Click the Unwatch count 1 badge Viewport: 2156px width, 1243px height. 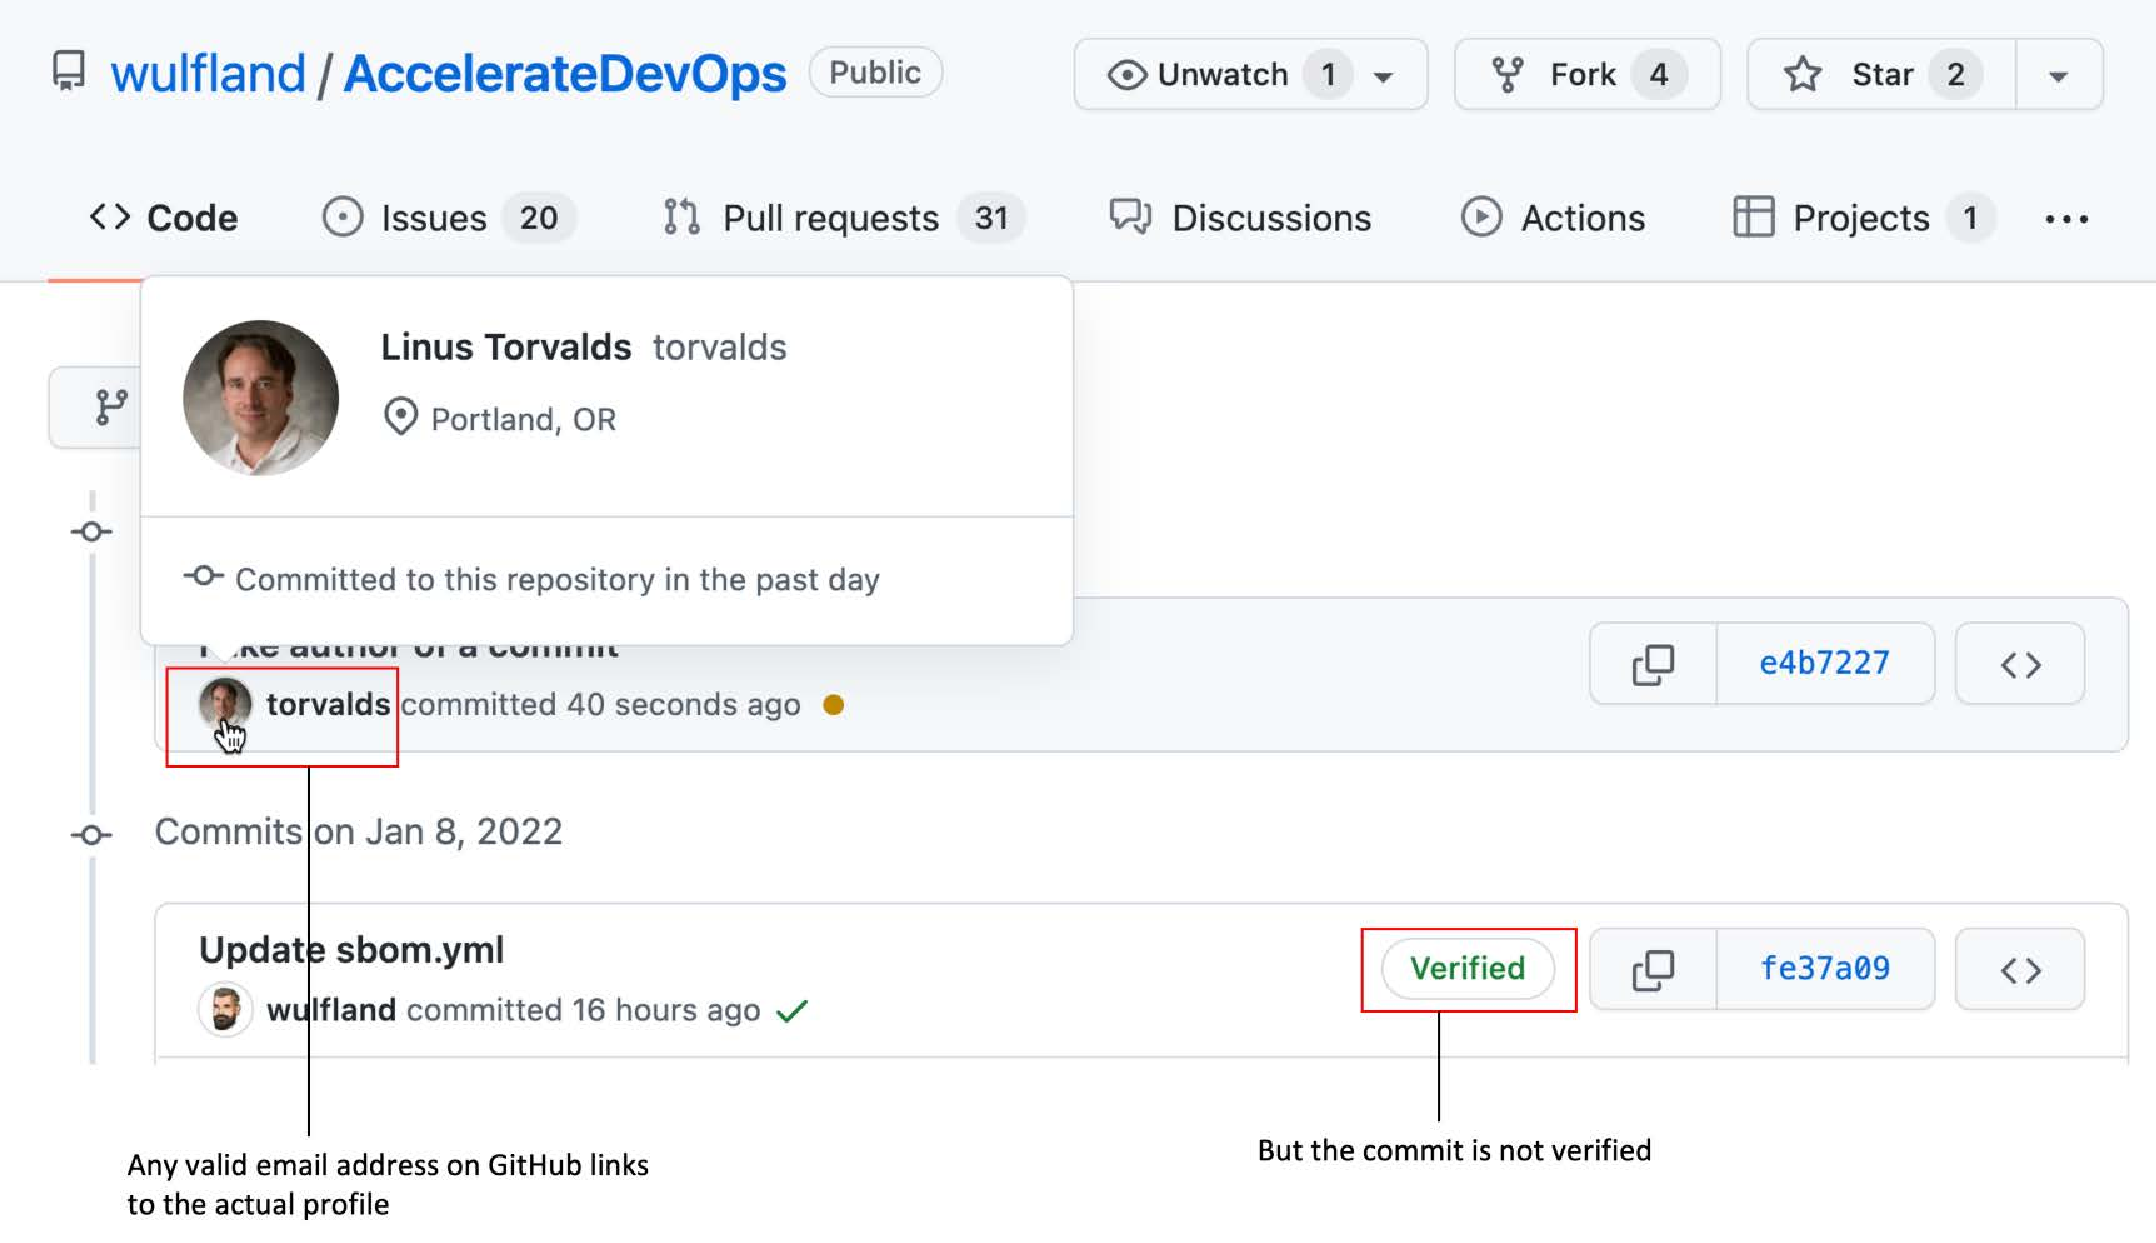[x=1328, y=75]
